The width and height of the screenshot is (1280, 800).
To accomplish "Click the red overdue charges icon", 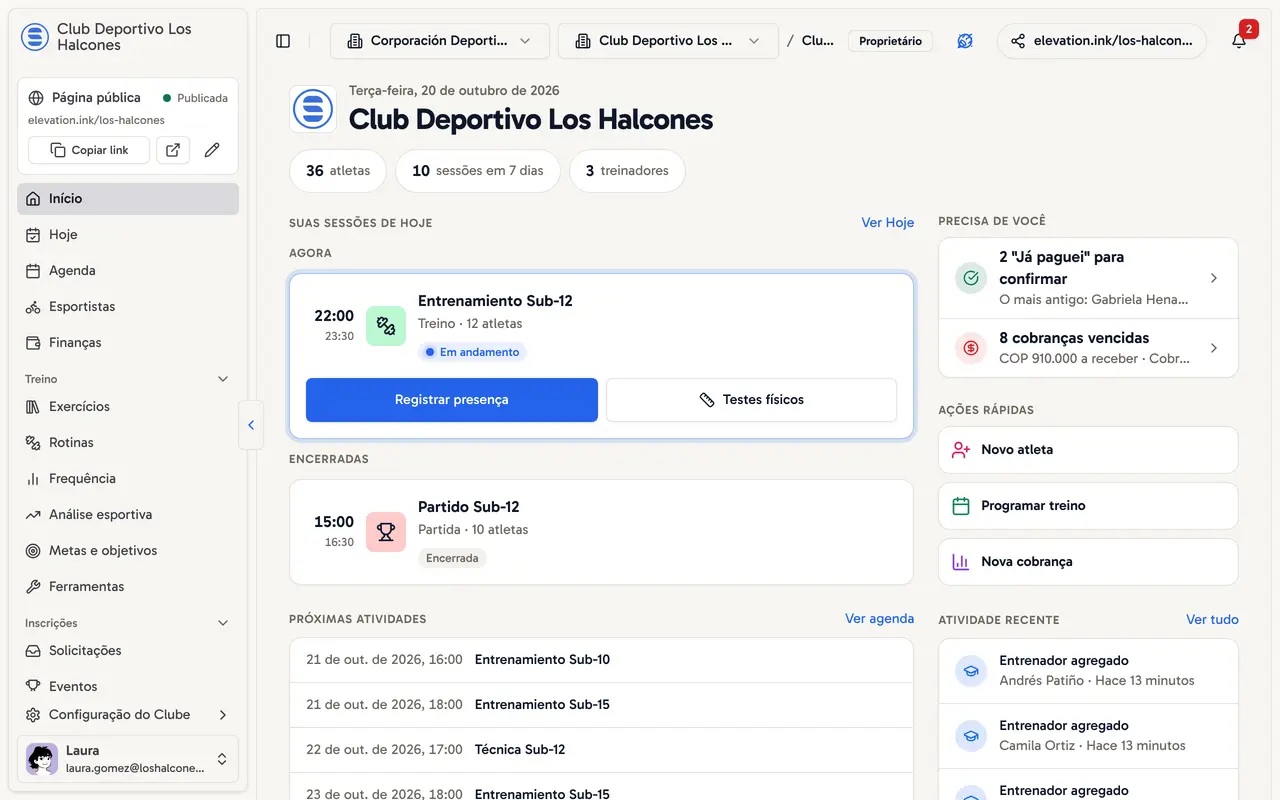I will (971, 348).
